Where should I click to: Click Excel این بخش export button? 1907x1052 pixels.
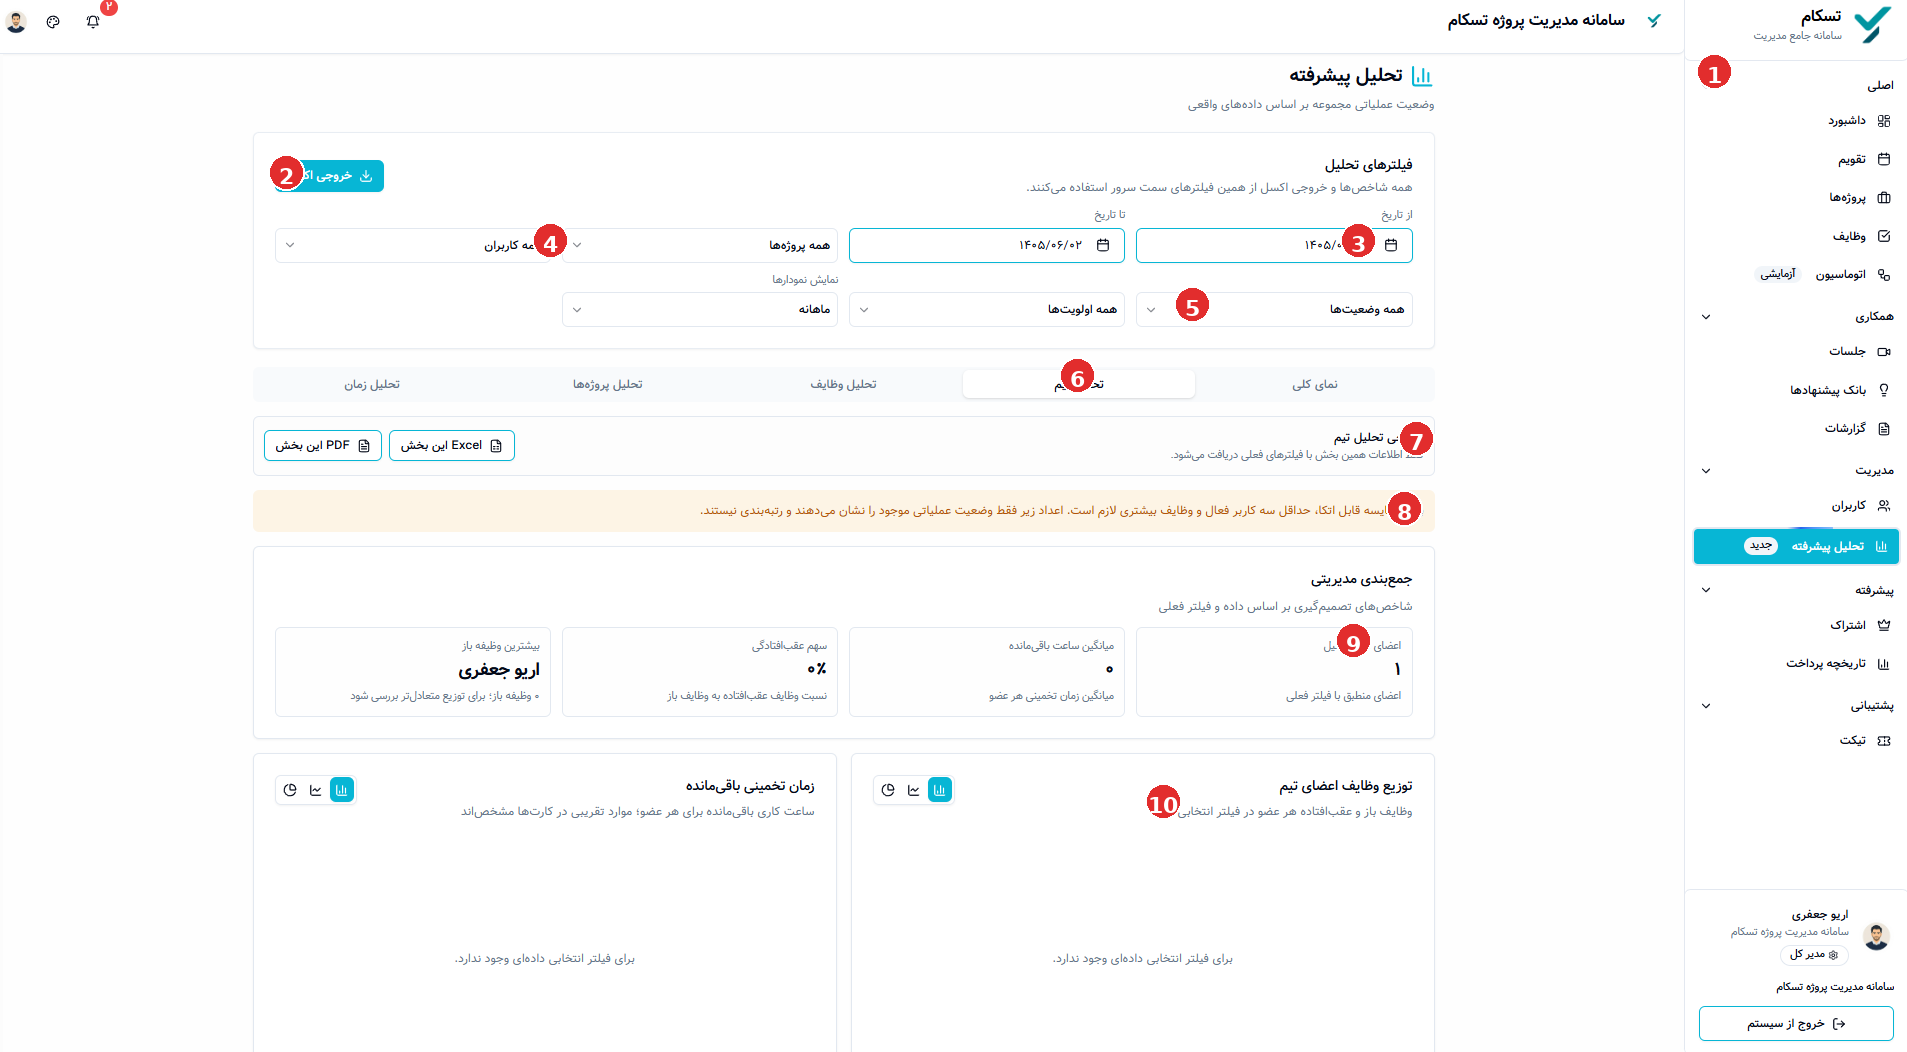click(x=452, y=445)
